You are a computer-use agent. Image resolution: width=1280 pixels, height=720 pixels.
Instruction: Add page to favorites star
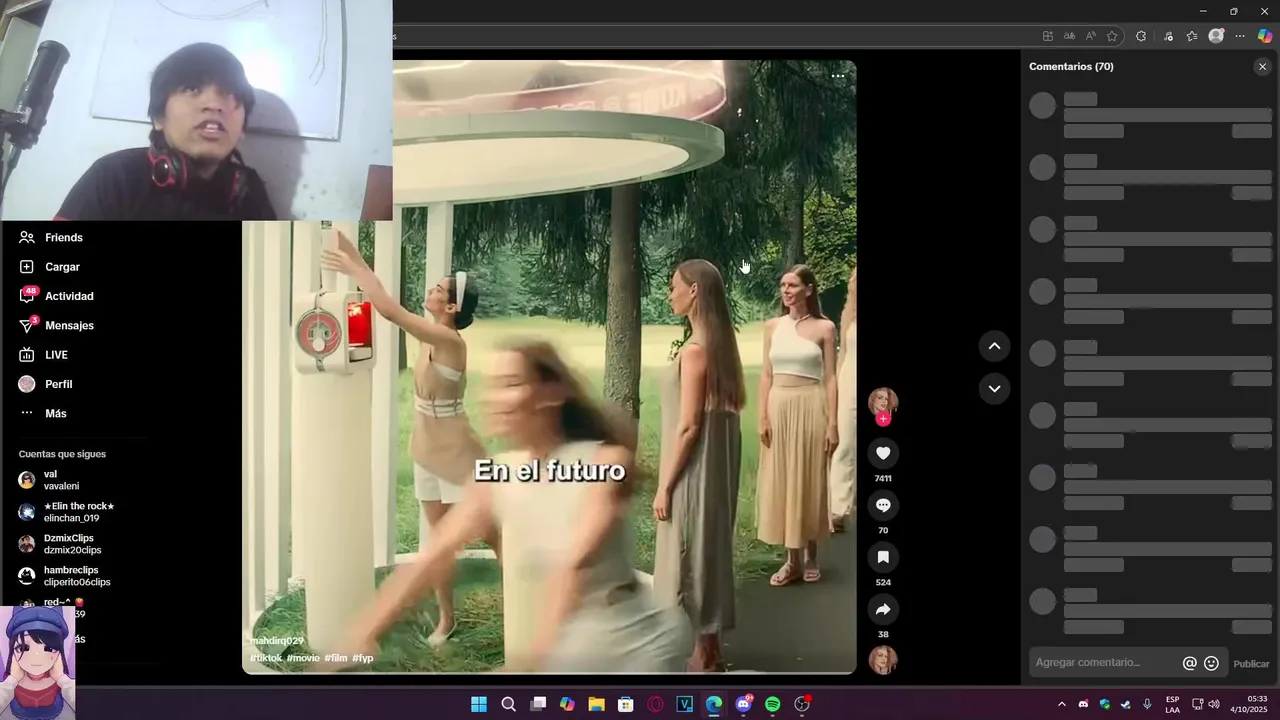1112,36
